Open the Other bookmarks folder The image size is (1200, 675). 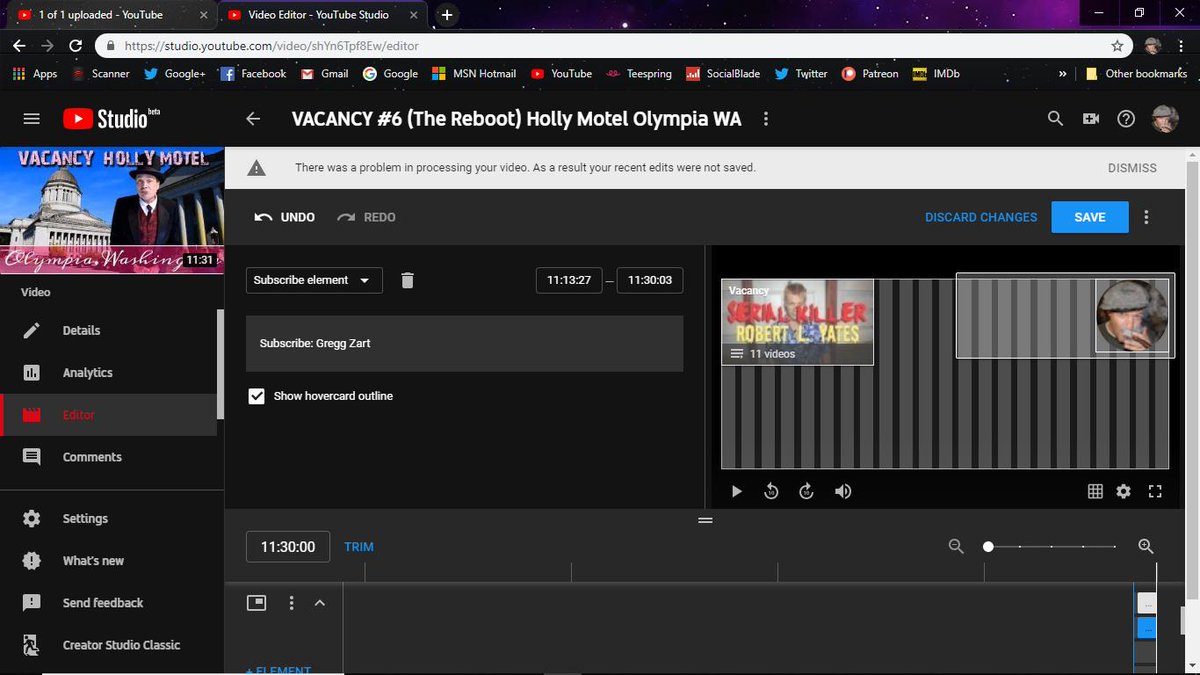(1136, 73)
